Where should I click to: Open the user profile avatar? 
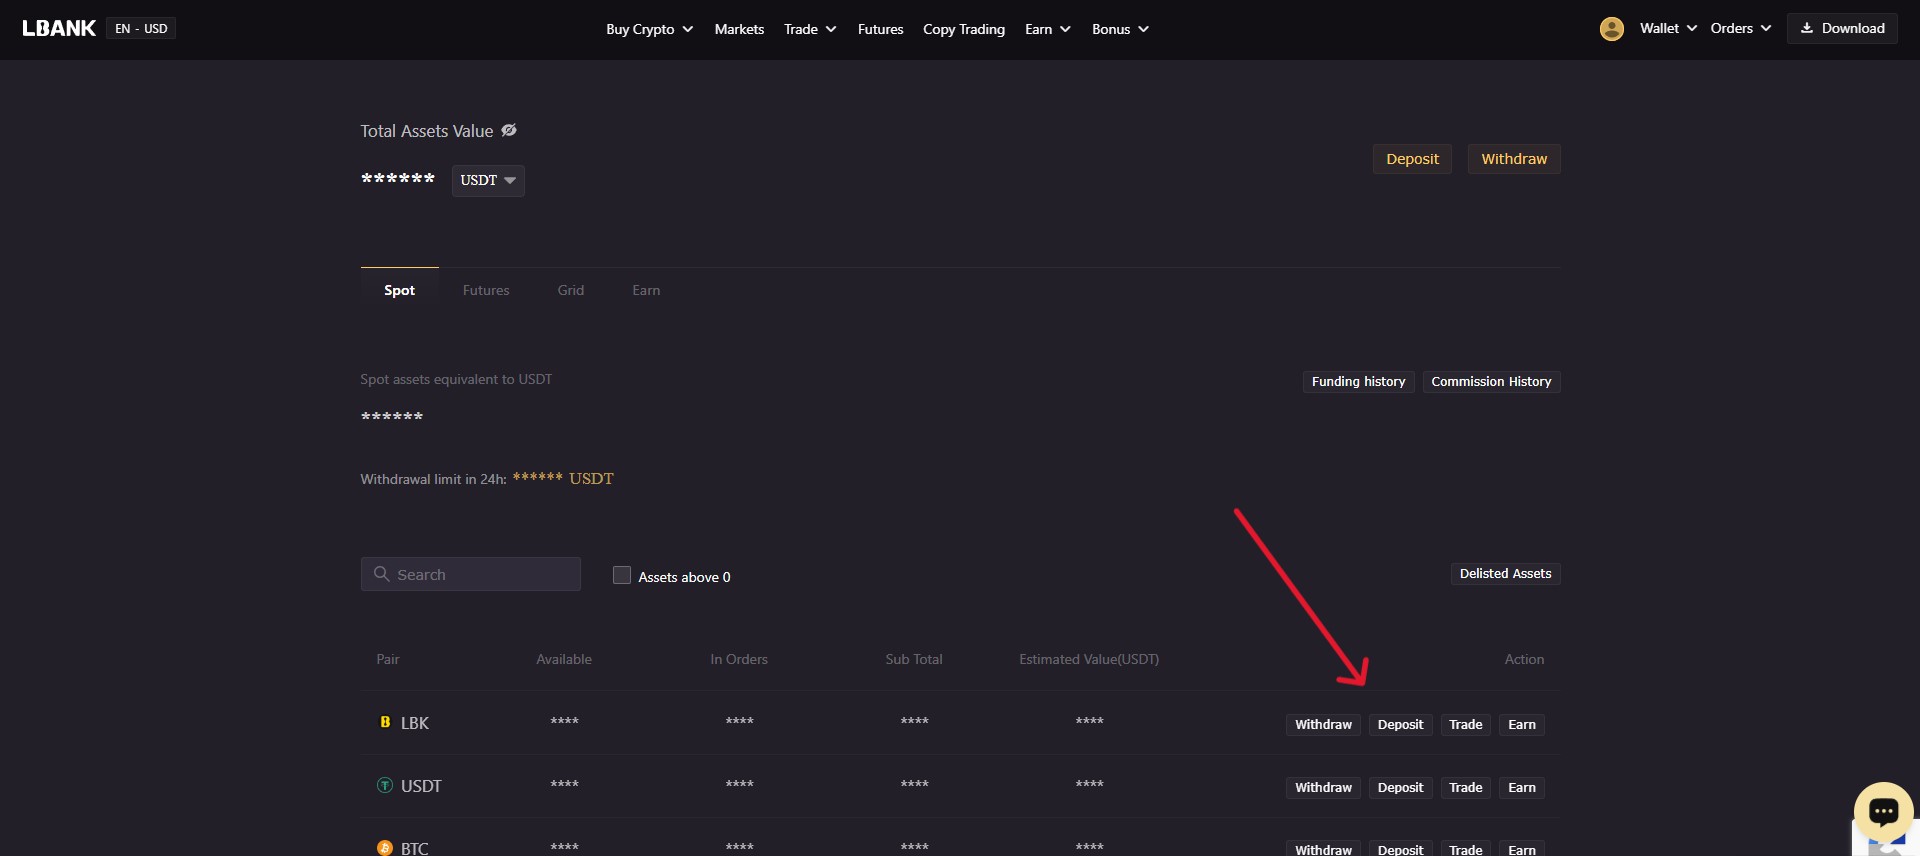(x=1611, y=29)
